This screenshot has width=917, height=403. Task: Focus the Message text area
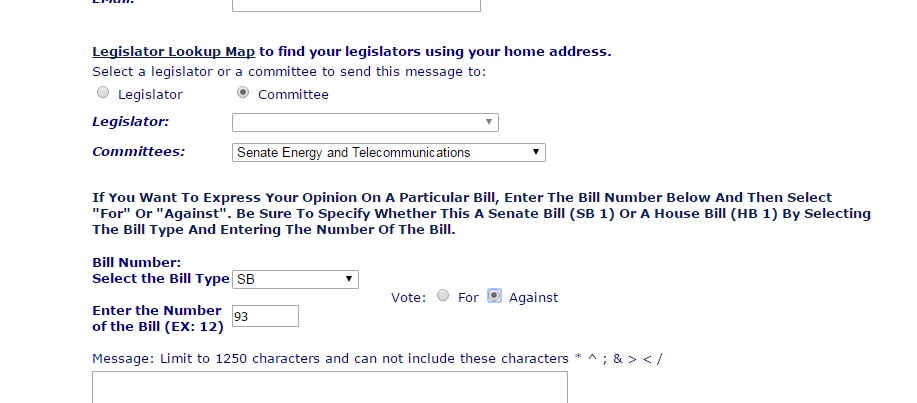click(x=329, y=388)
